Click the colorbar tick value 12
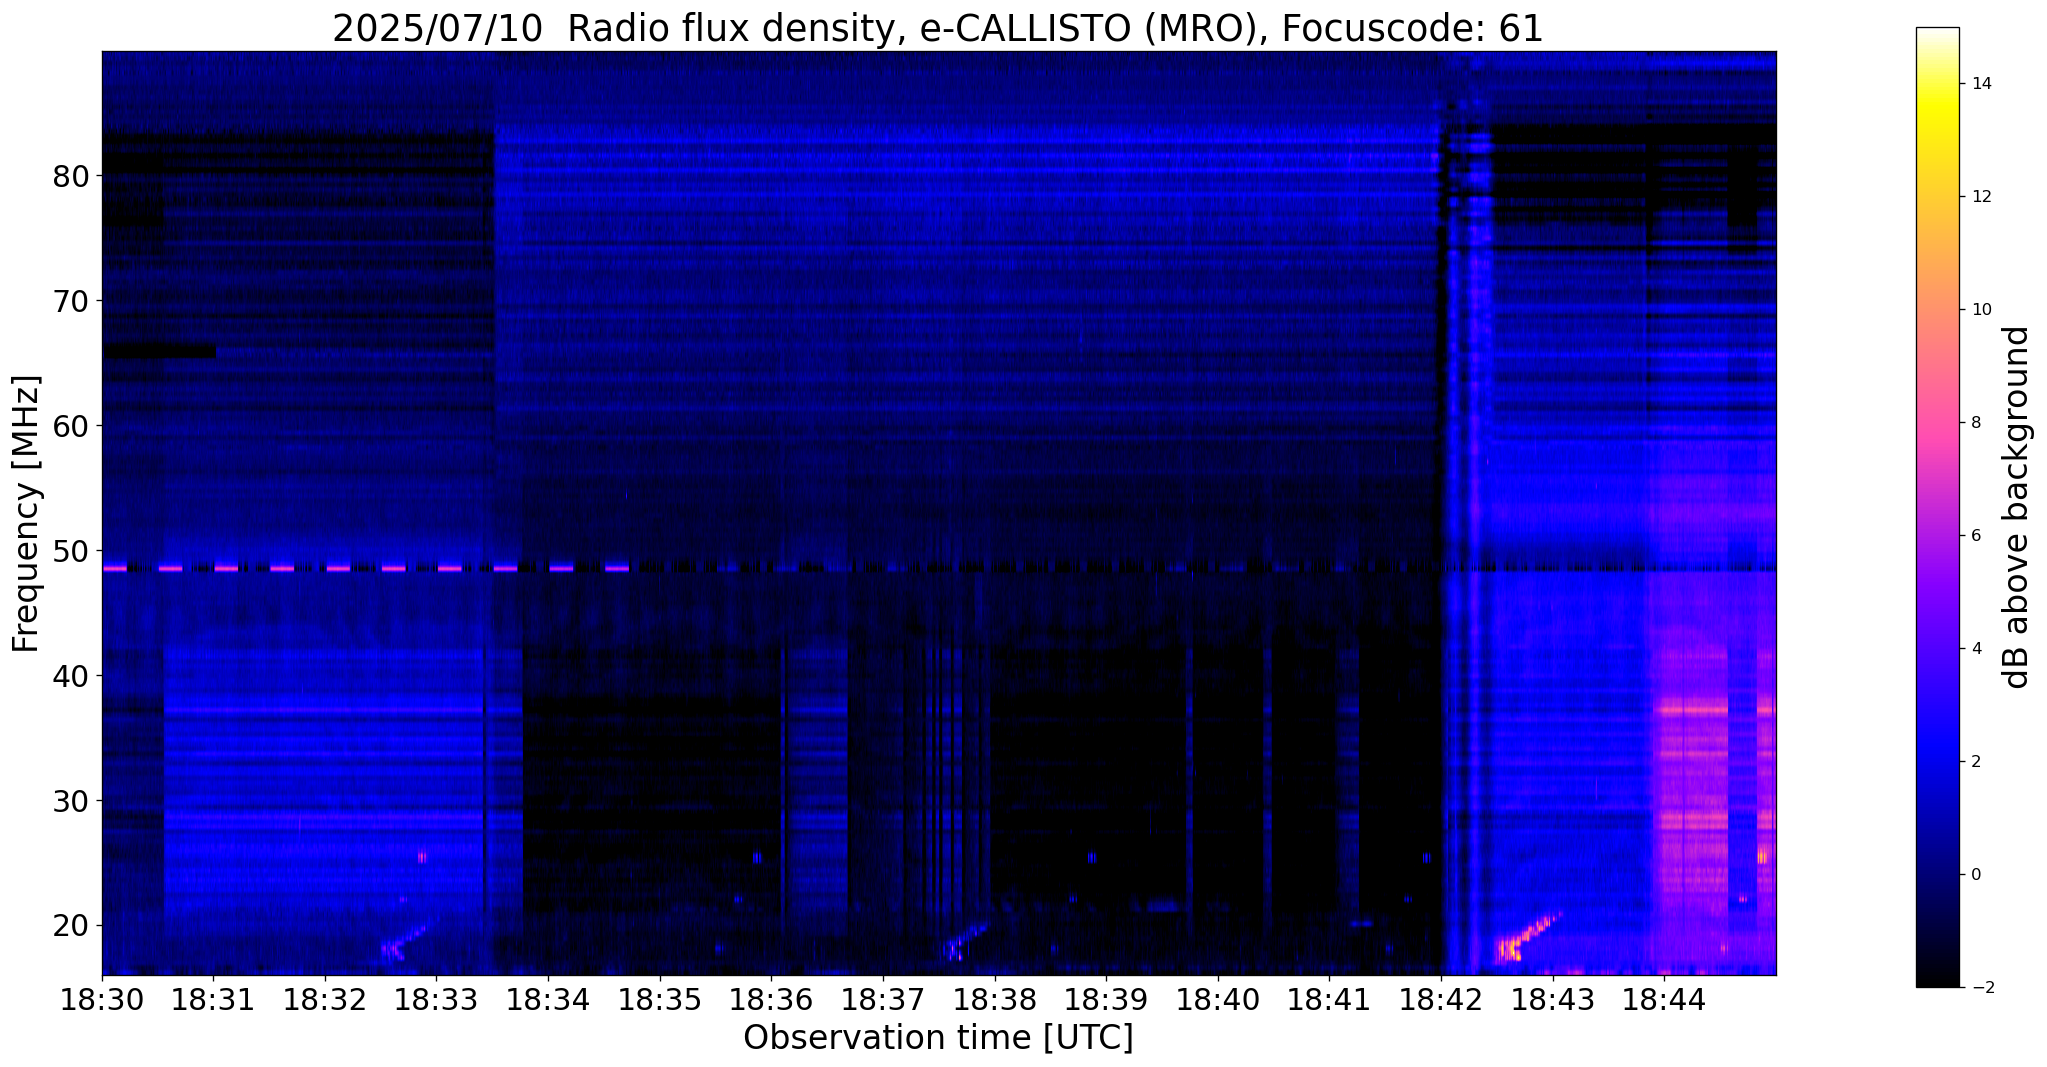The image size is (2047, 1067). 1980,197
